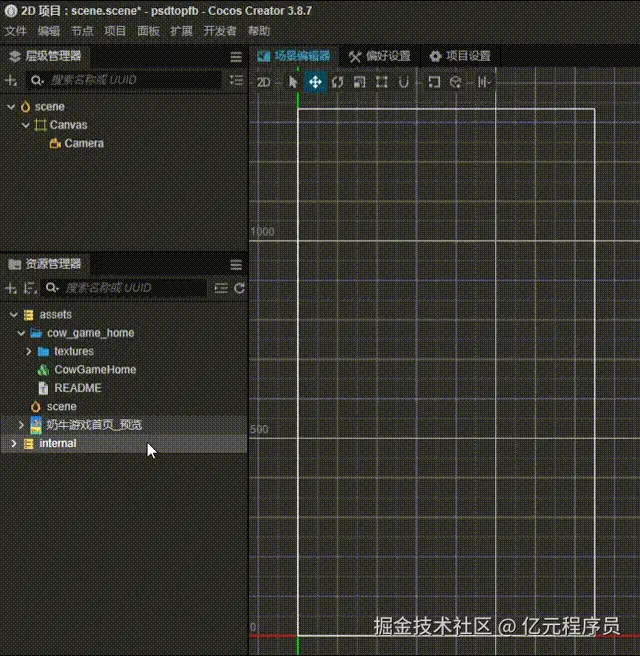This screenshot has width=640, height=656.
Task: Click the Hierarchy search type magnifier
Action: [37, 80]
